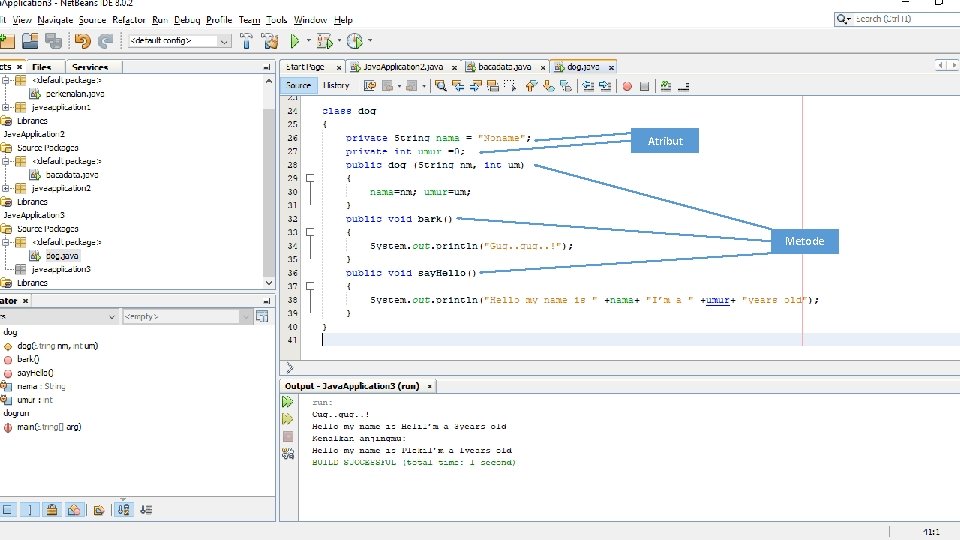Click the Debug Project icon
Viewport: 960px width, 540px height.
click(324, 41)
